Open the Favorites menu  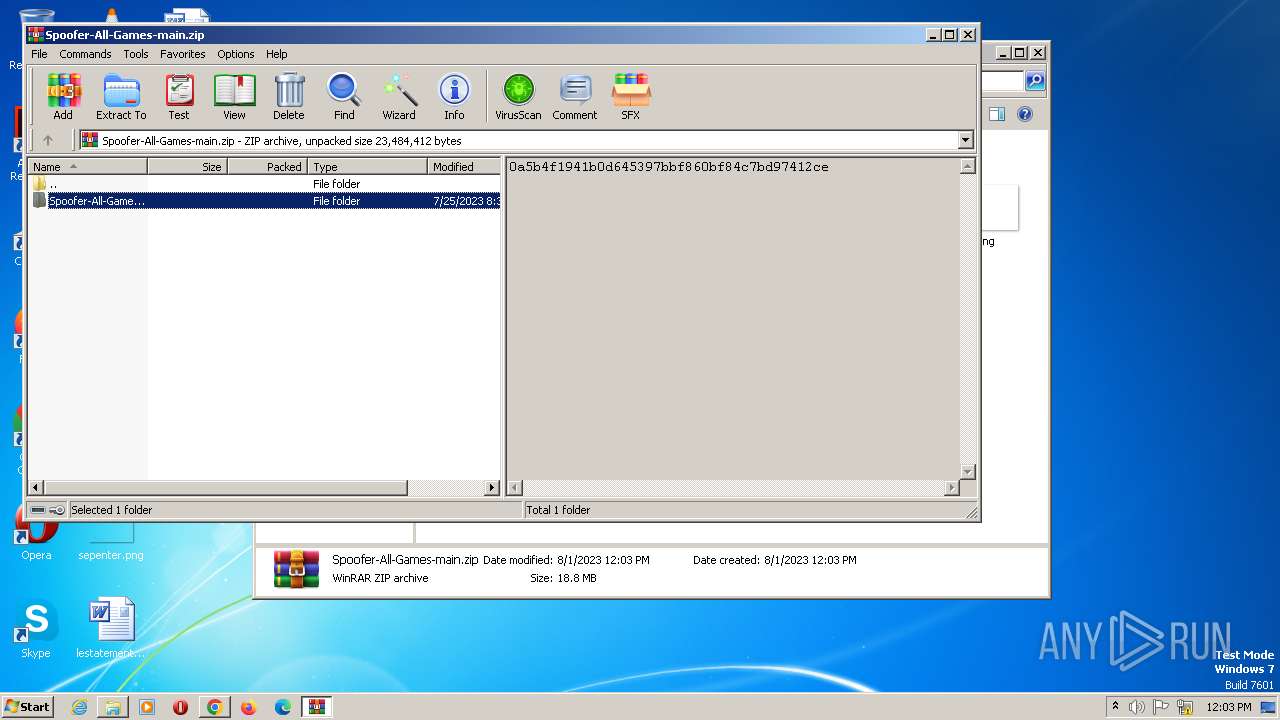pyautogui.click(x=183, y=54)
